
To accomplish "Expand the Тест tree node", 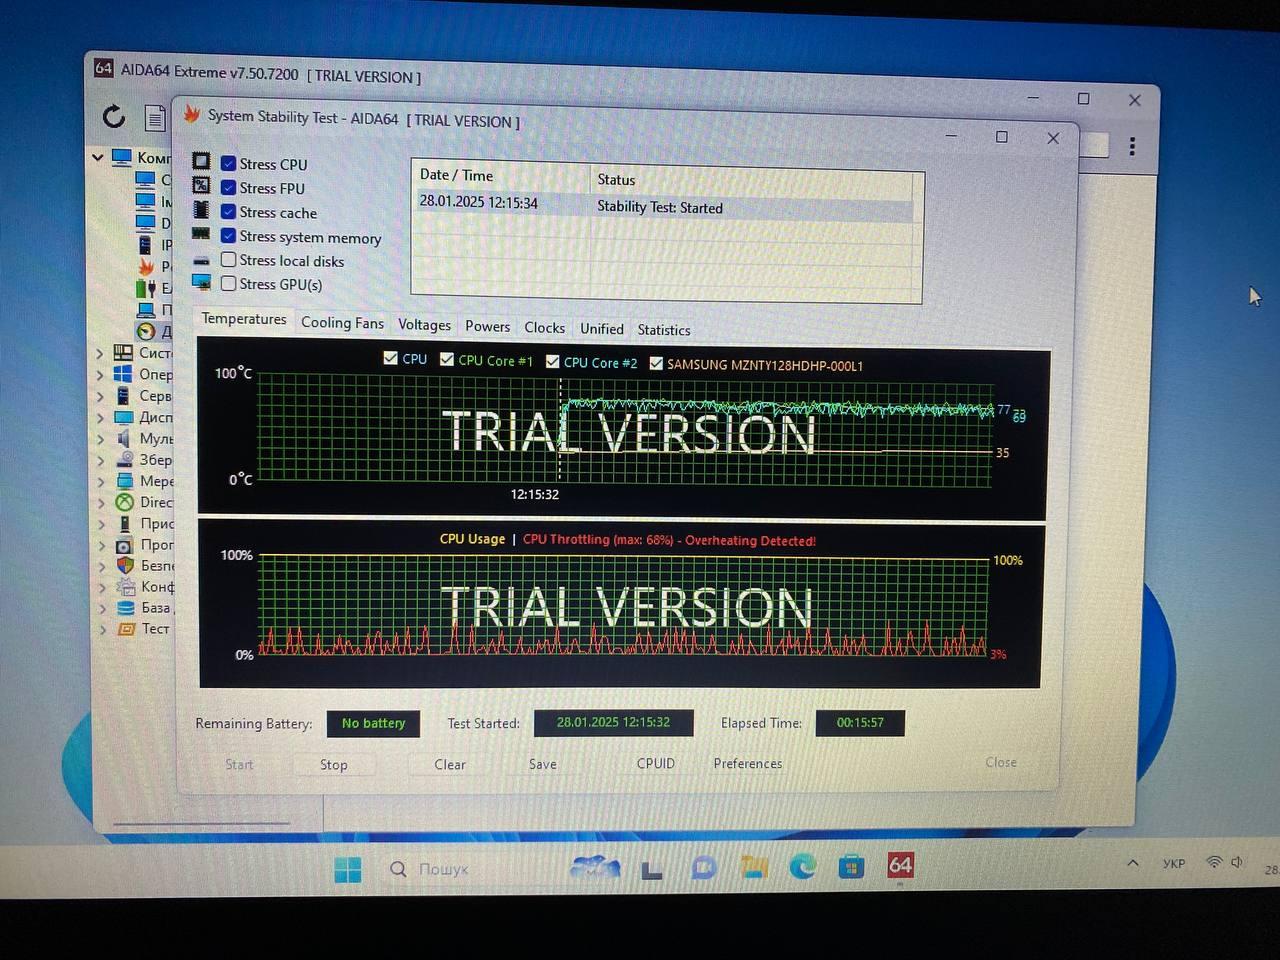I will coord(103,629).
